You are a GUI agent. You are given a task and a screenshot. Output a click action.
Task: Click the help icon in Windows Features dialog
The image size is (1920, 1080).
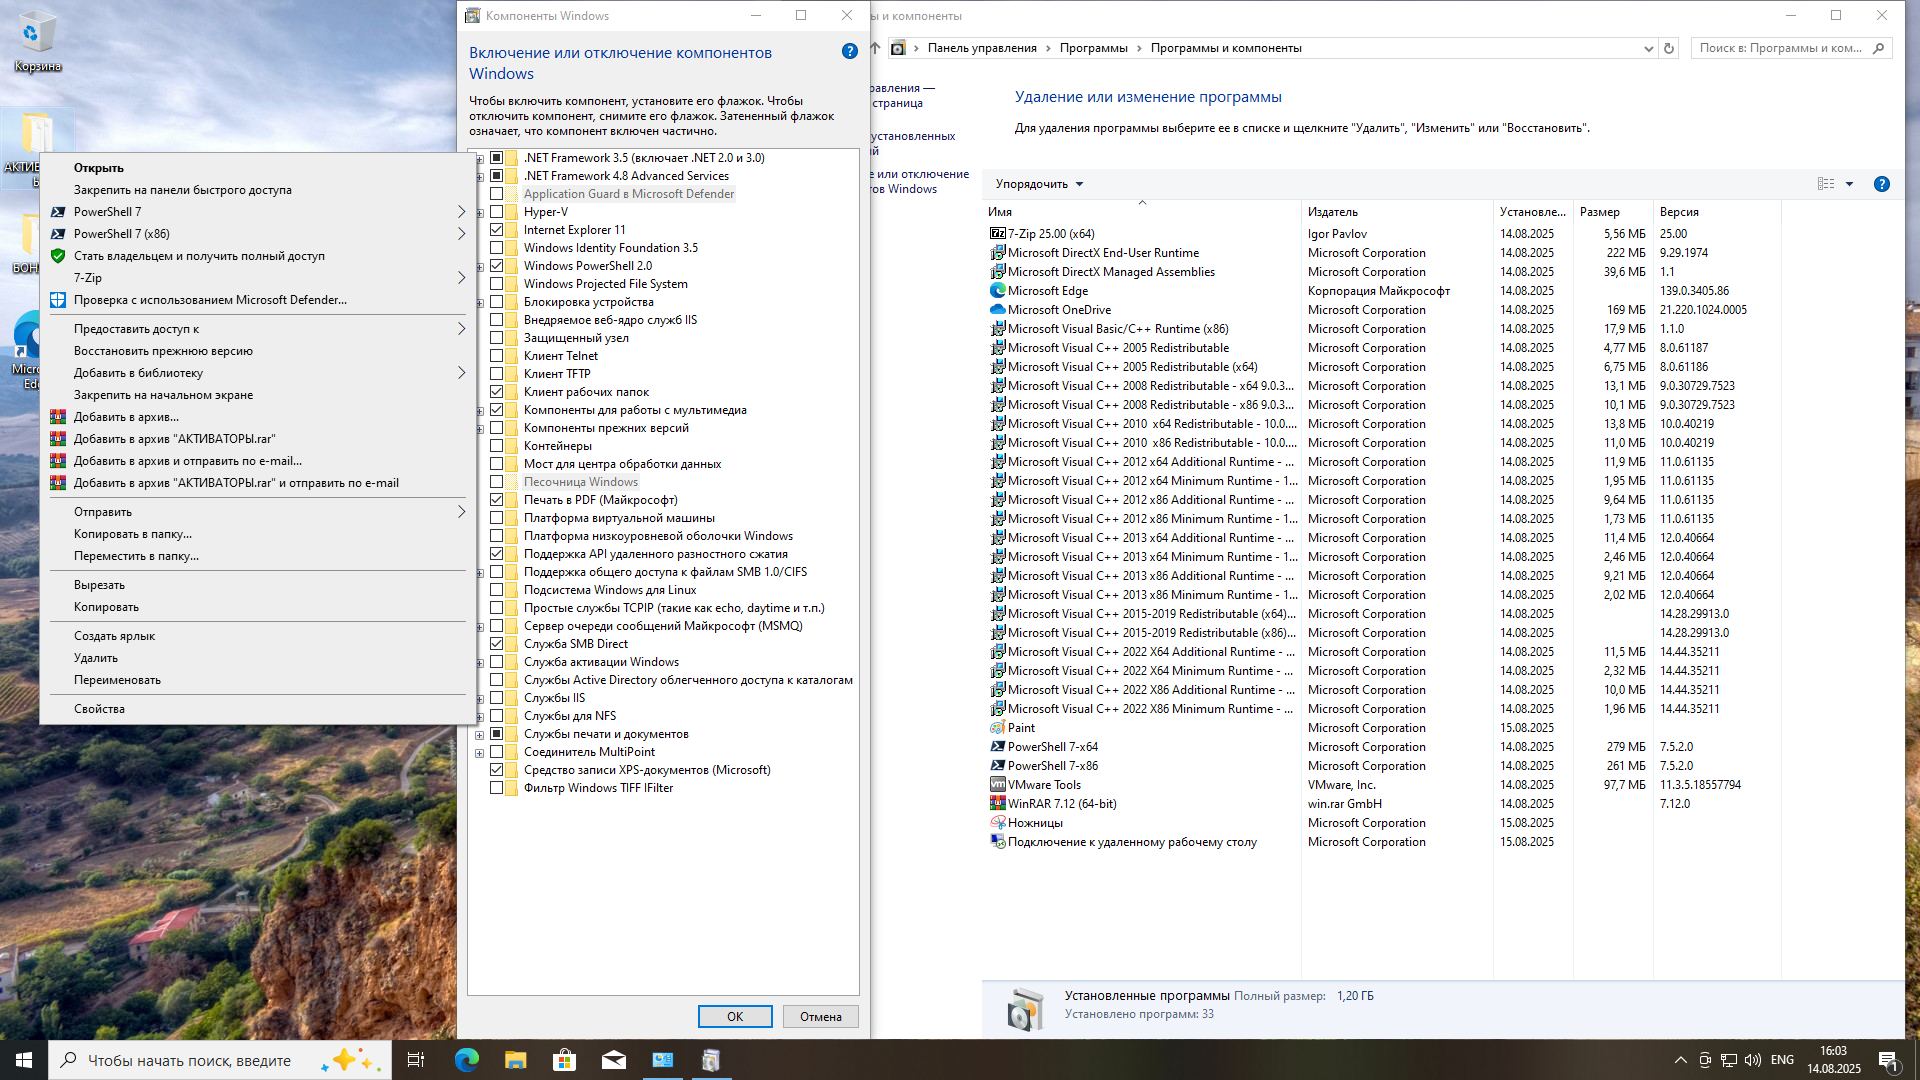(x=850, y=52)
